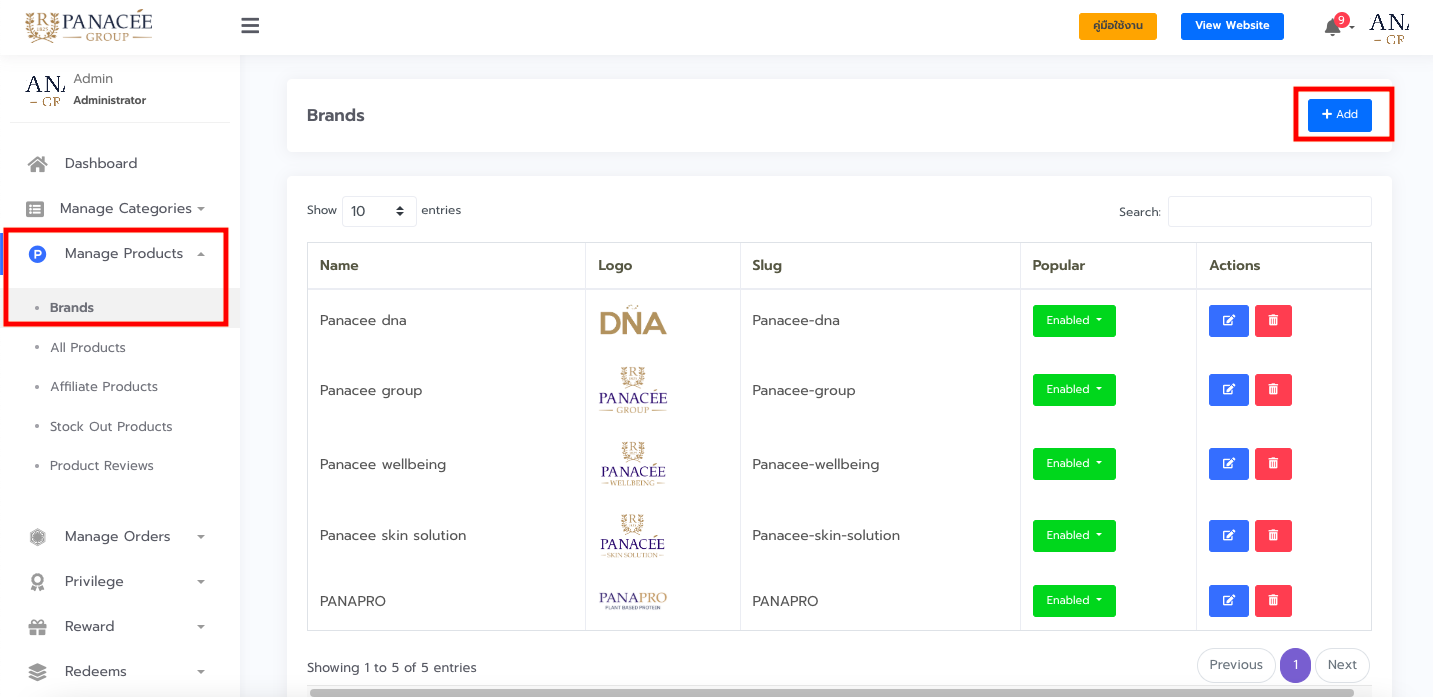Image resolution: width=1433 pixels, height=697 pixels.
Task: Open the user avatar menu in header
Action: 1389,27
